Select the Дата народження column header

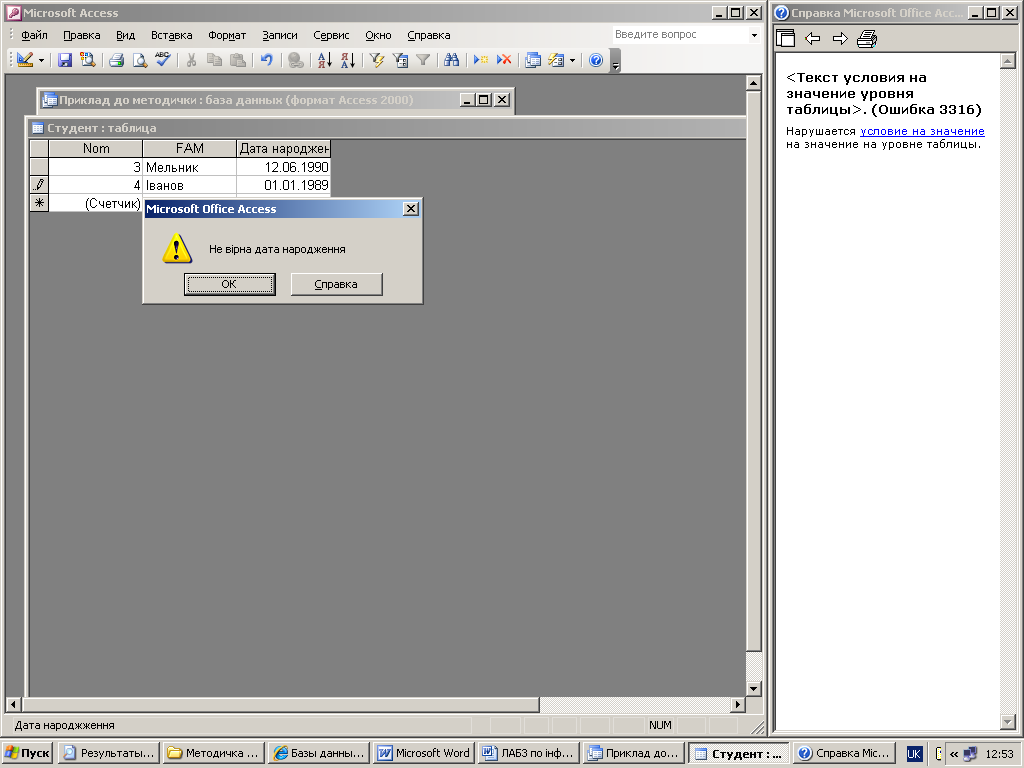(x=283, y=148)
